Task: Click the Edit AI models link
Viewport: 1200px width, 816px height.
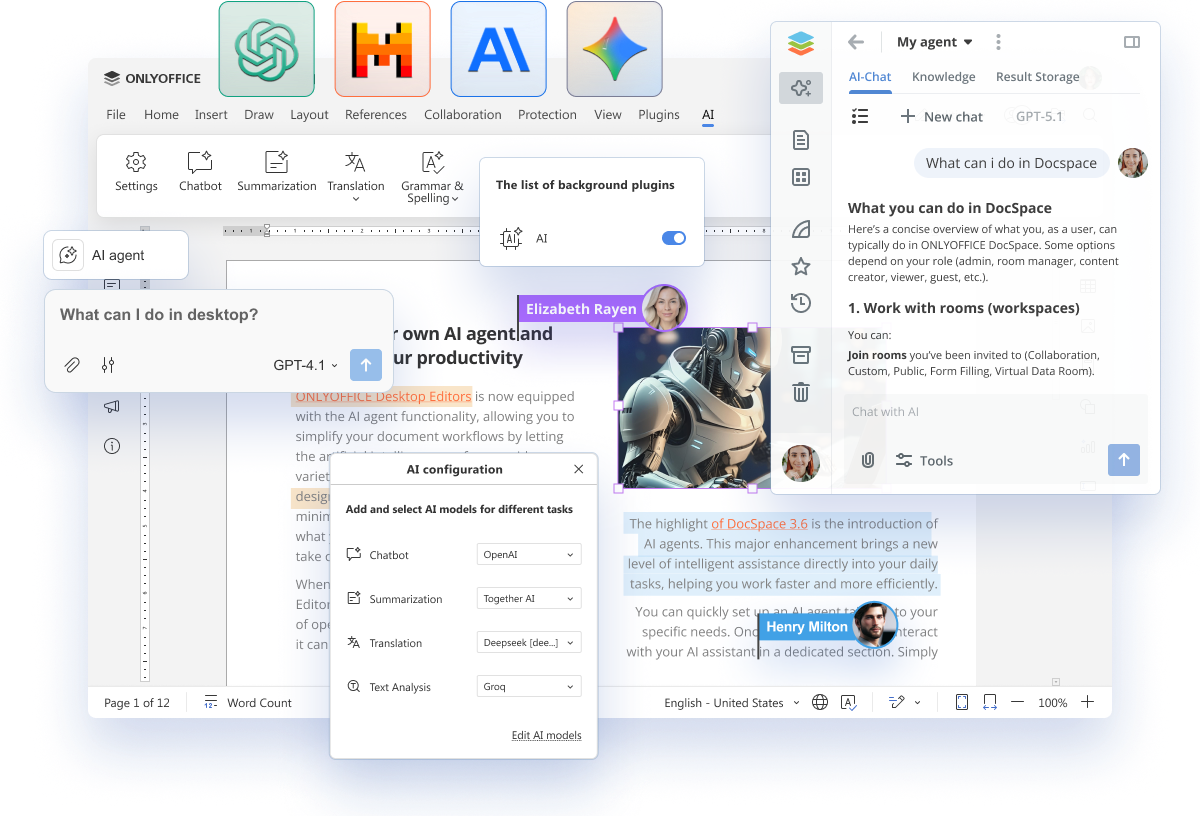Action: [546, 735]
